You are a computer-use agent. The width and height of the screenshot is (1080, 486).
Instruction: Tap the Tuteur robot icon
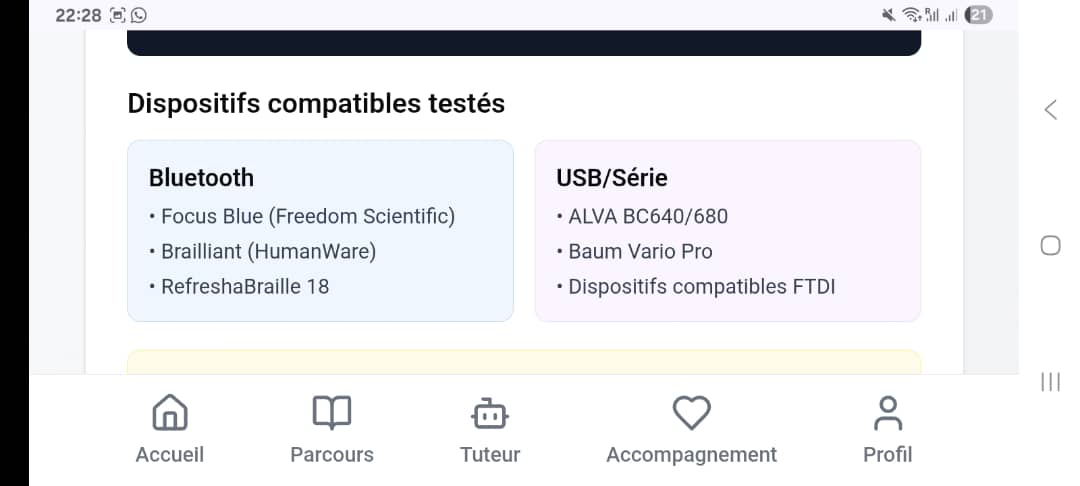(490, 412)
